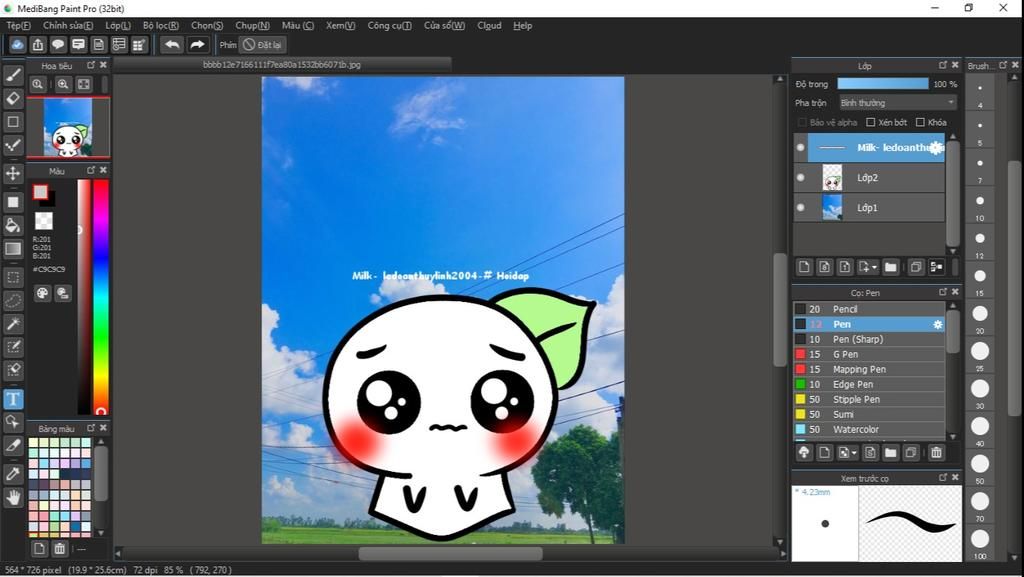Screen dimensions: 1024x577
Task: Delete the selected brush with trash icon
Action: coord(936,452)
